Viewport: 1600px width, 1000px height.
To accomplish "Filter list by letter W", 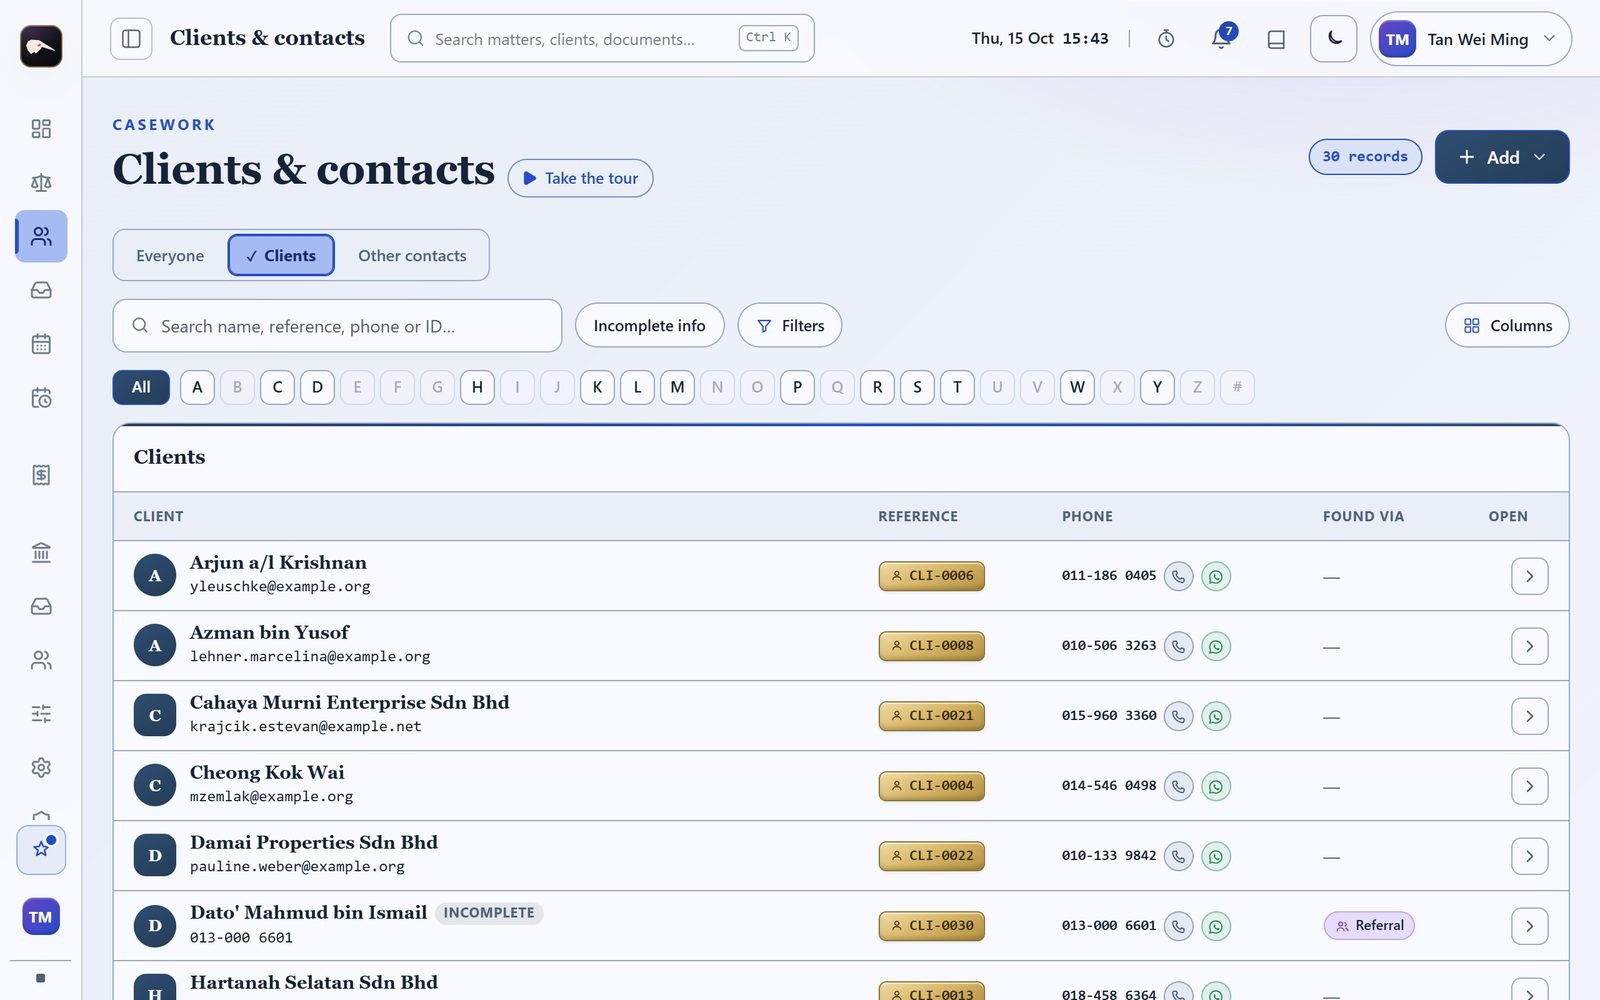I will click(1077, 387).
